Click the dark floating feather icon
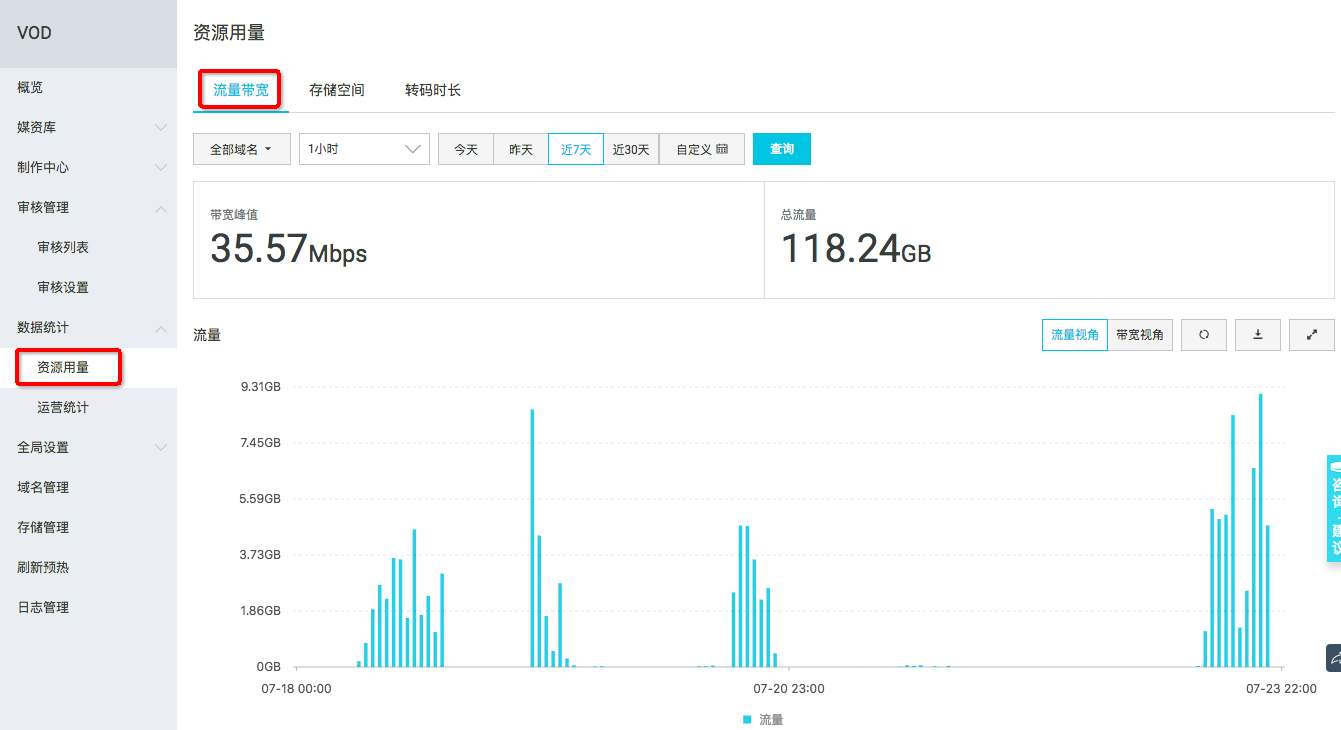The height and width of the screenshot is (730, 1341). [1334, 658]
